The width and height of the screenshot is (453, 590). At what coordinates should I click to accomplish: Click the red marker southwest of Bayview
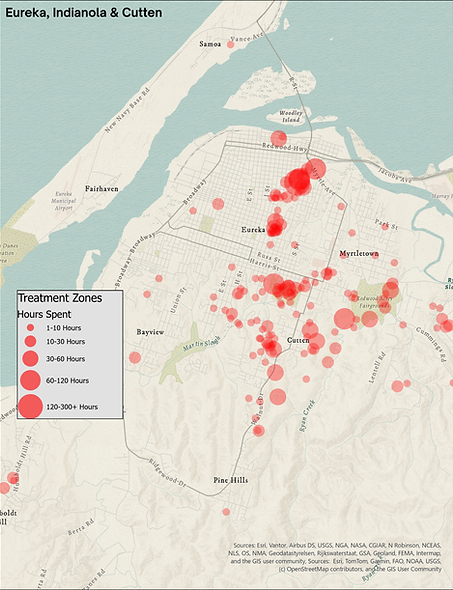[x=135, y=357]
